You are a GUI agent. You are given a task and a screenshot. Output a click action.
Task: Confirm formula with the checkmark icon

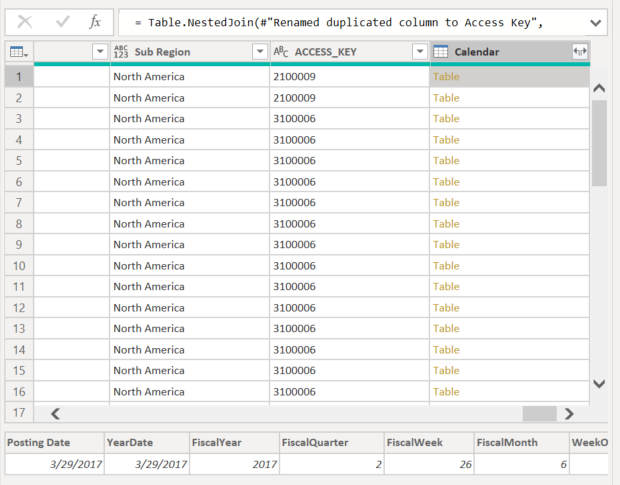(x=63, y=22)
